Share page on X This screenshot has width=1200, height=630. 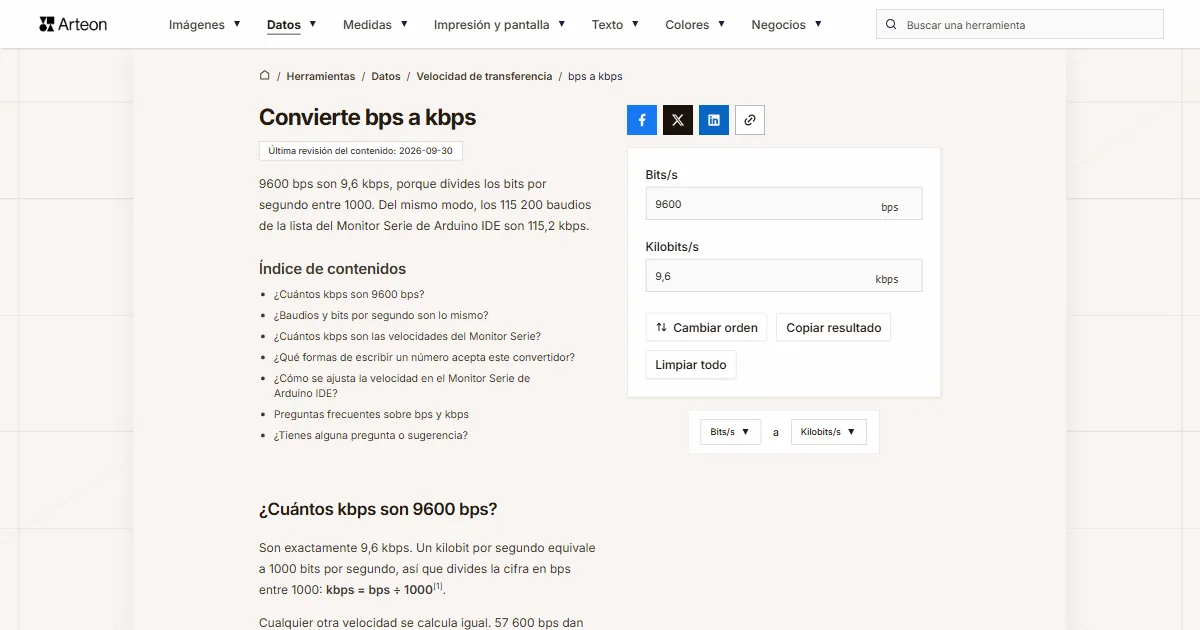[x=678, y=120]
